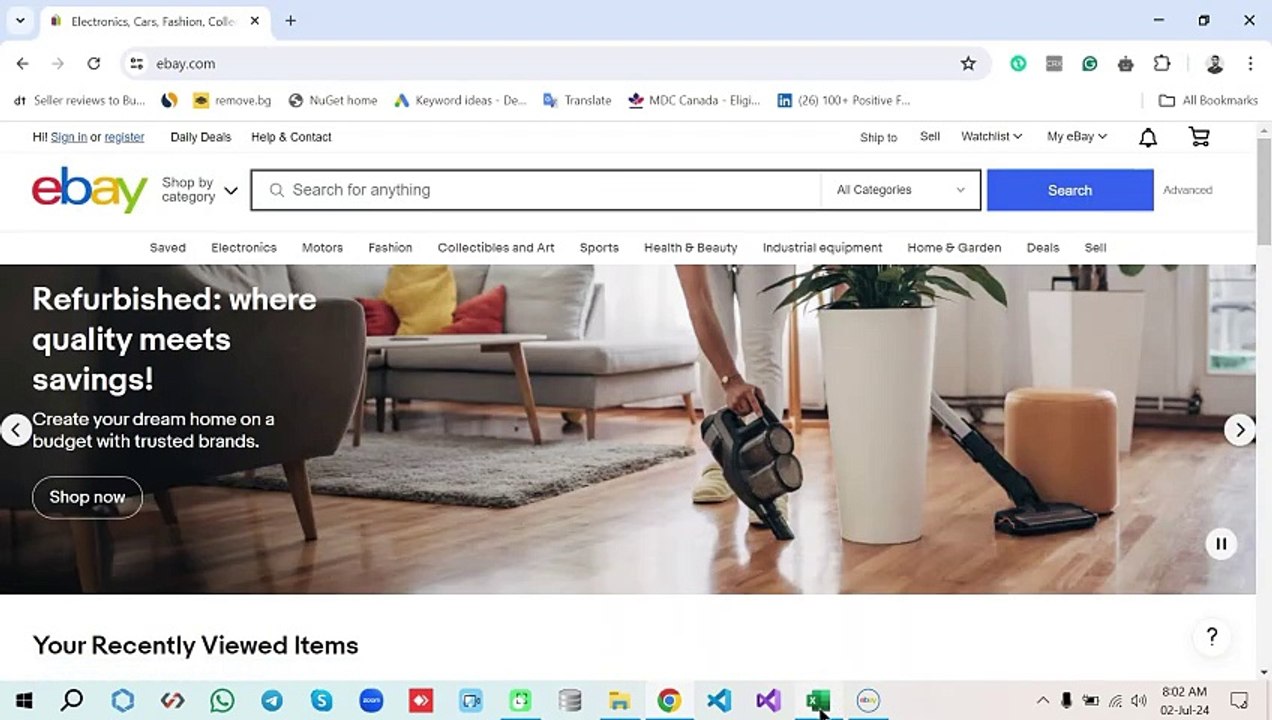
Task: Open the notifications bell
Action: point(1148,137)
